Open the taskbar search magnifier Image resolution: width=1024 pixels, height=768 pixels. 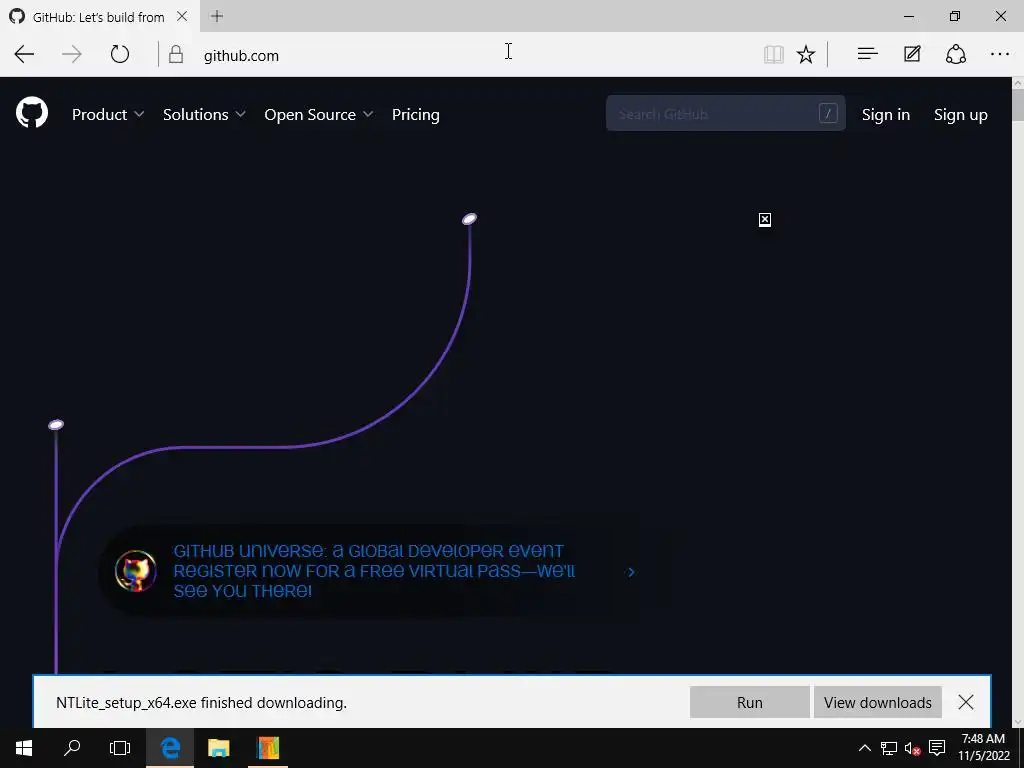click(72, 748)
